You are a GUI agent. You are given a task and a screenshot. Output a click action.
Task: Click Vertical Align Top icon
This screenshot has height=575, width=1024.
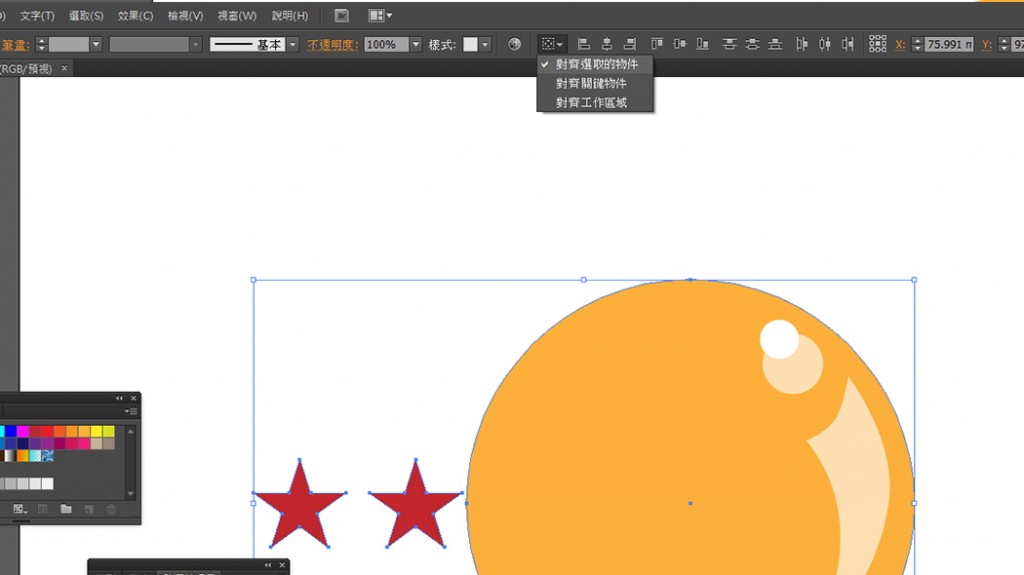click(x=656, y=44)
